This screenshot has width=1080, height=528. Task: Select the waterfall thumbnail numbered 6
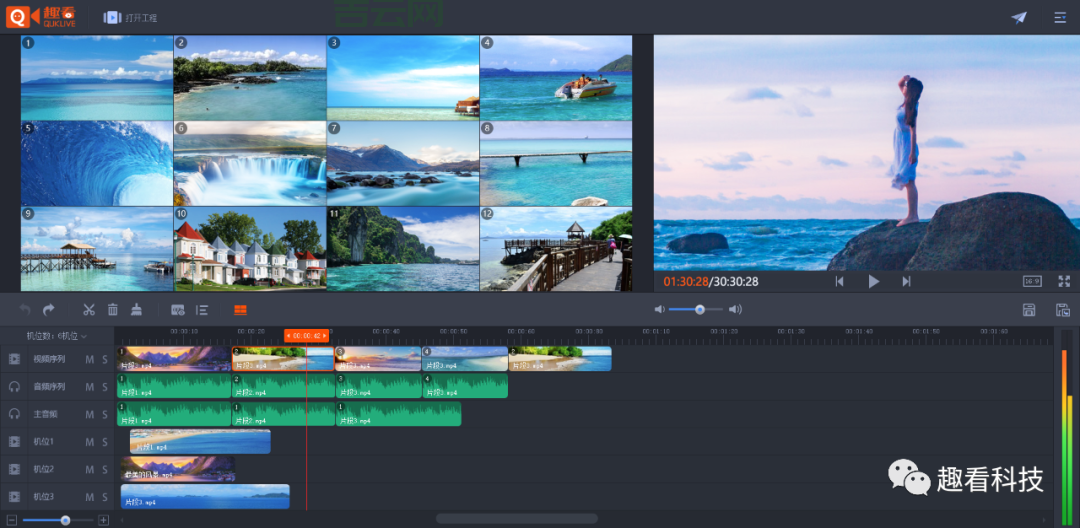(250, 164)
